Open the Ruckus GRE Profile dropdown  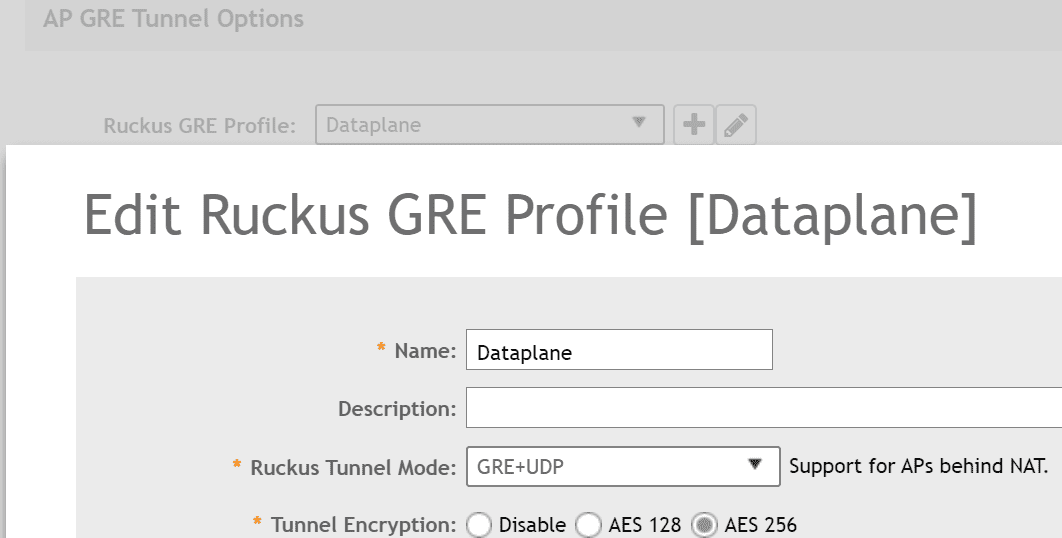click(490, 125)
